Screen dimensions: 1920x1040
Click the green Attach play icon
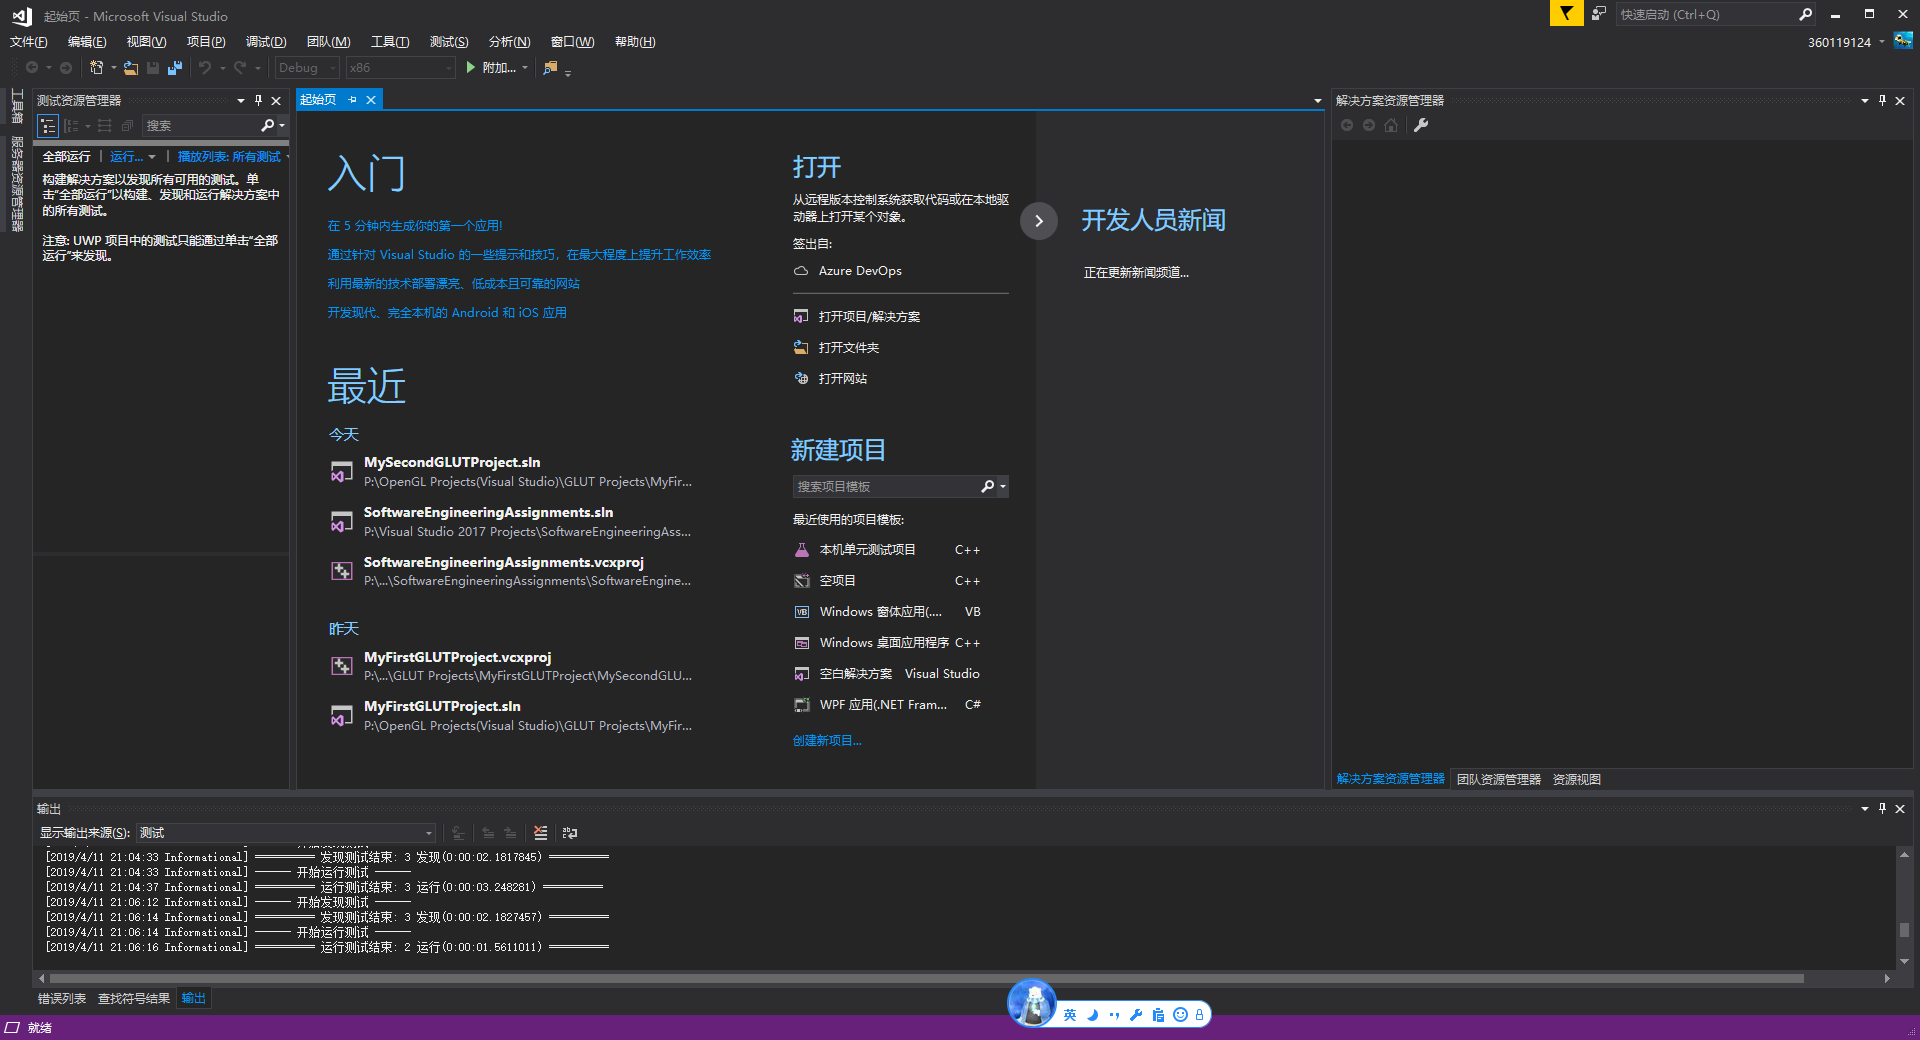click(471, 67)
